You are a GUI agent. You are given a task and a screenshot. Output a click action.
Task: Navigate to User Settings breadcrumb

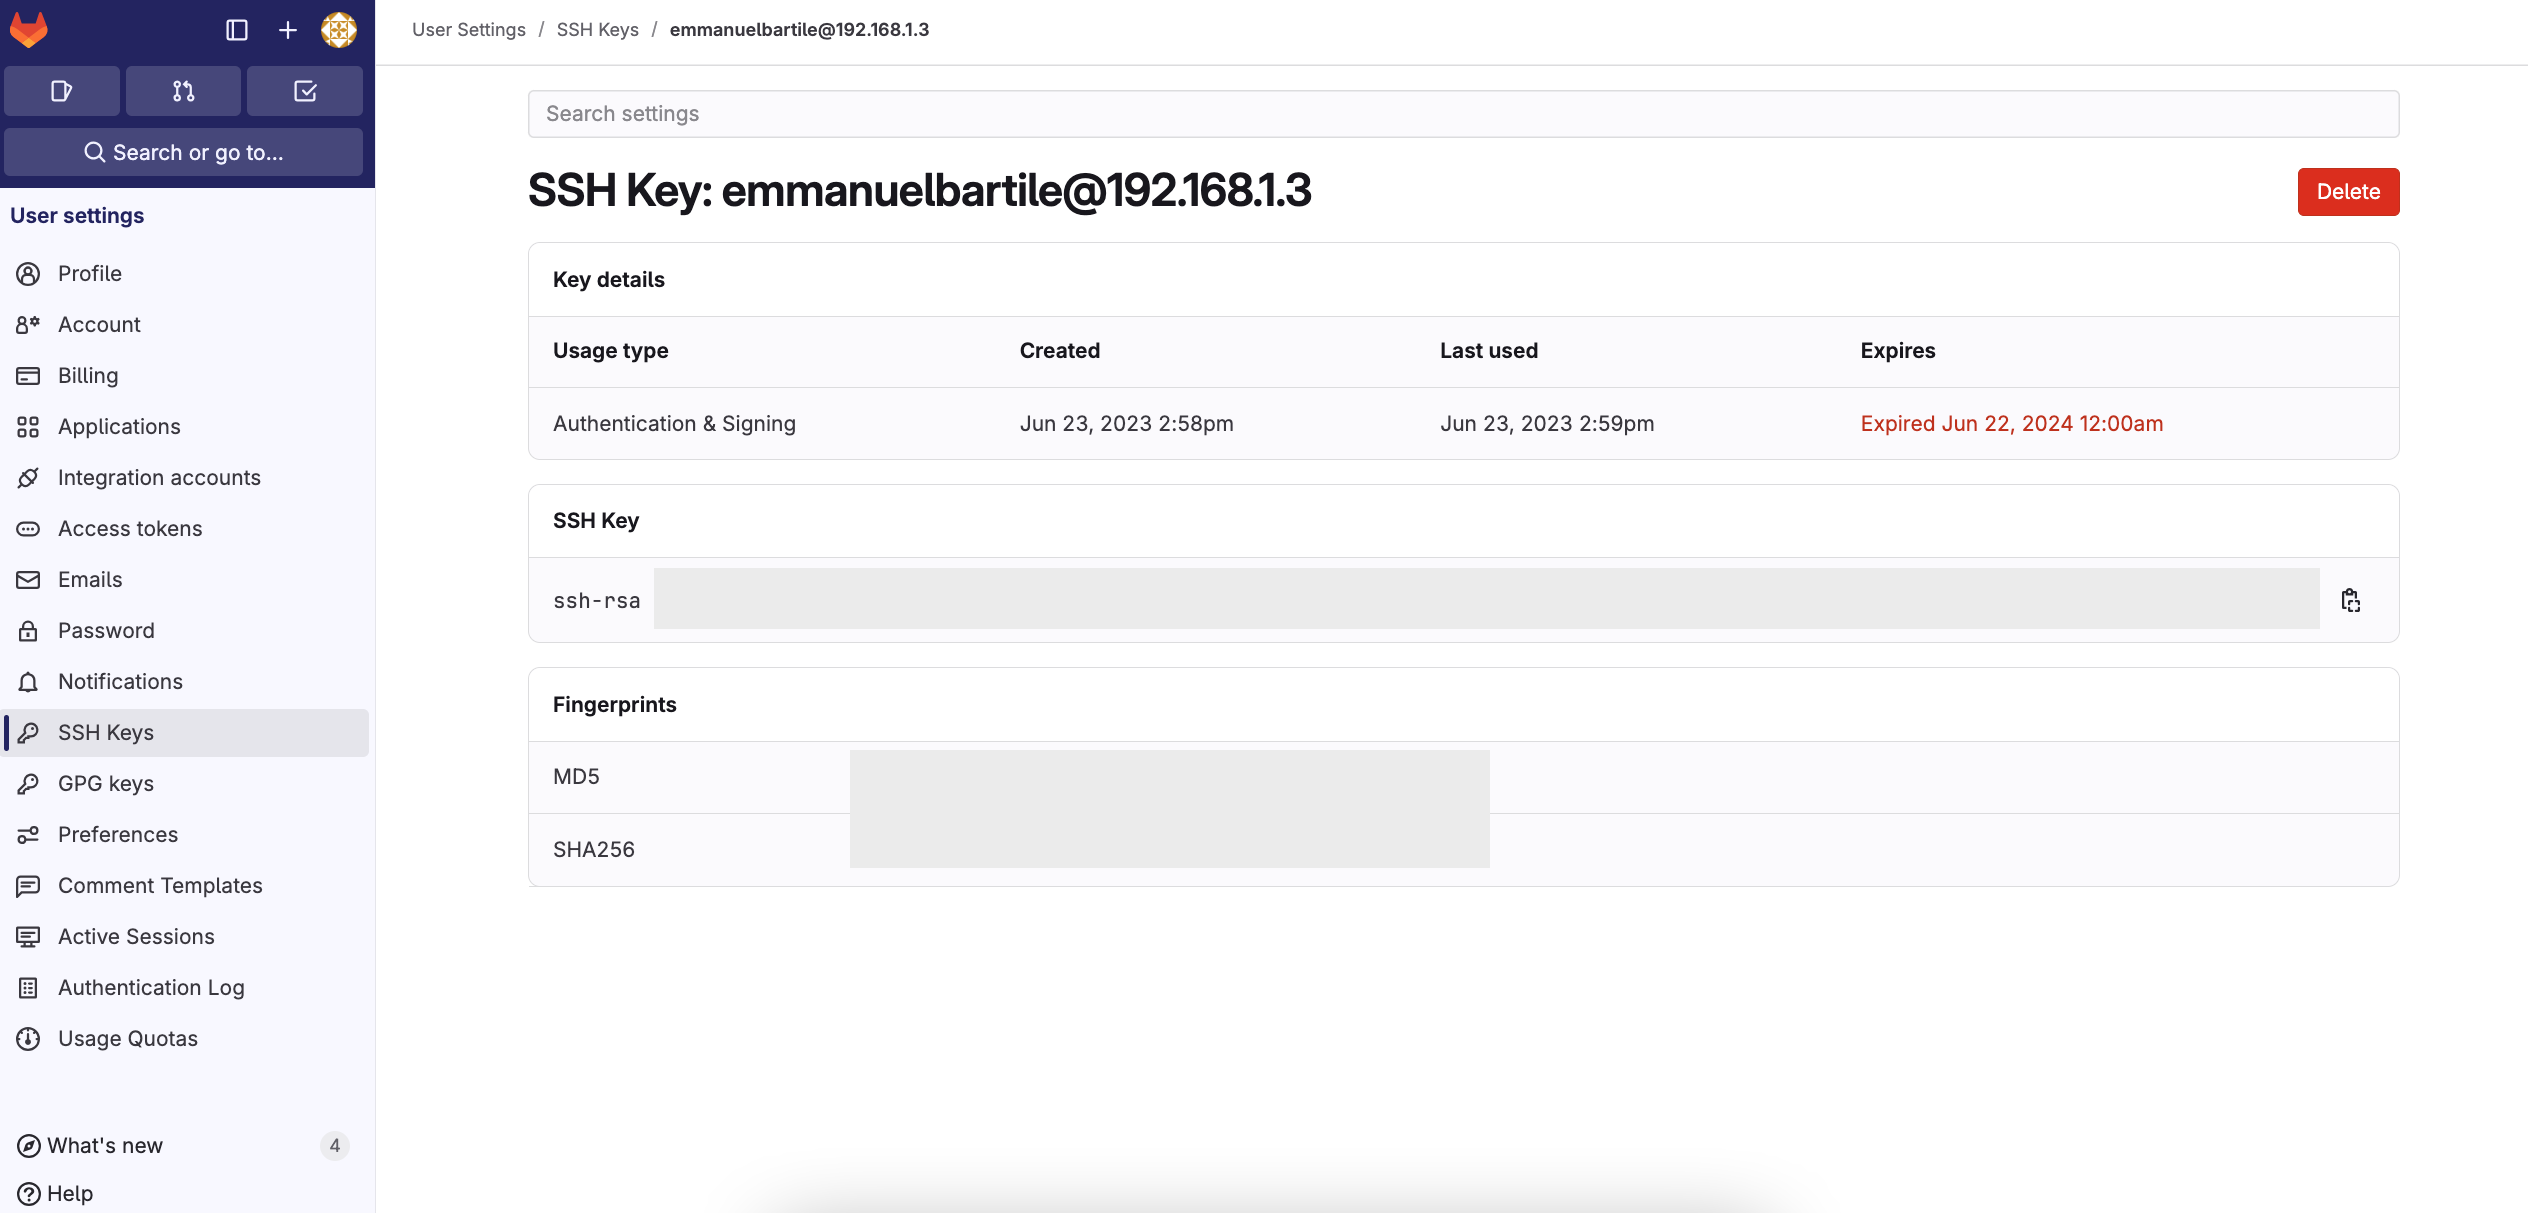click(468, 29)
